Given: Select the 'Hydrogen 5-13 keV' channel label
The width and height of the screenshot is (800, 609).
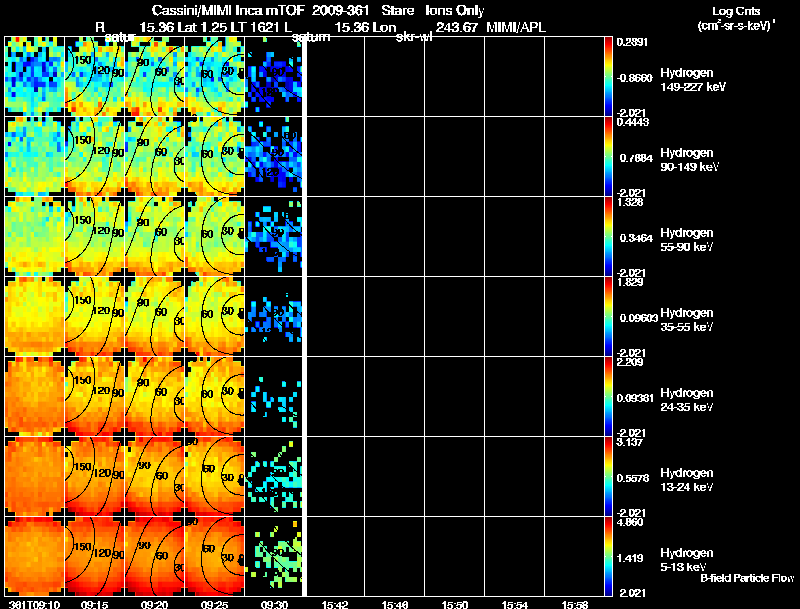Looking at the screenshot, I should click(687, 560).
